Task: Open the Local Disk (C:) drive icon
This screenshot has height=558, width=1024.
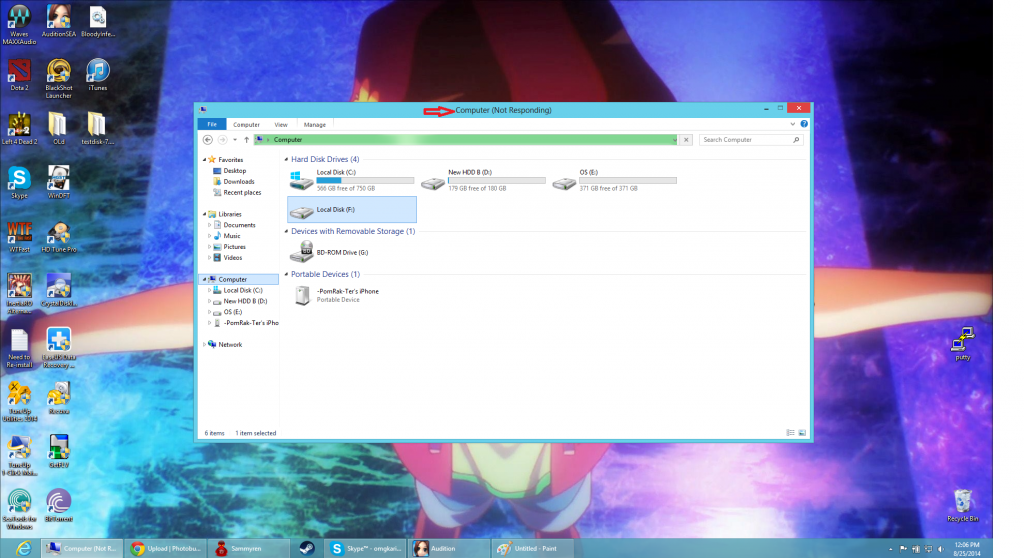Action: (301, 180)
